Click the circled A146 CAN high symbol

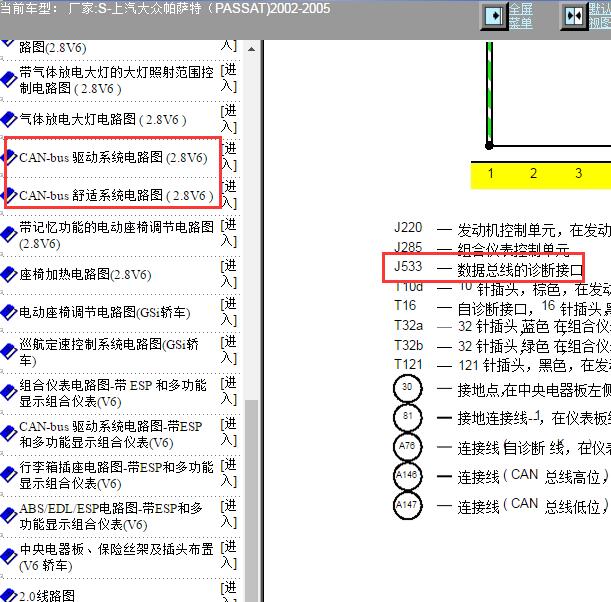(407, 475)
